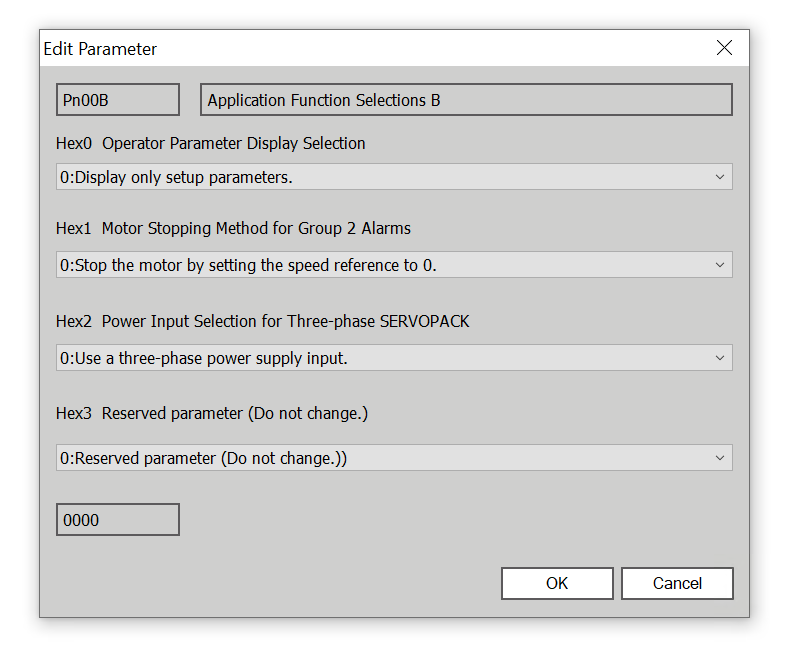Click the Hex3 Reserved parameter label

pyautogui.click(x=212, y=413)
